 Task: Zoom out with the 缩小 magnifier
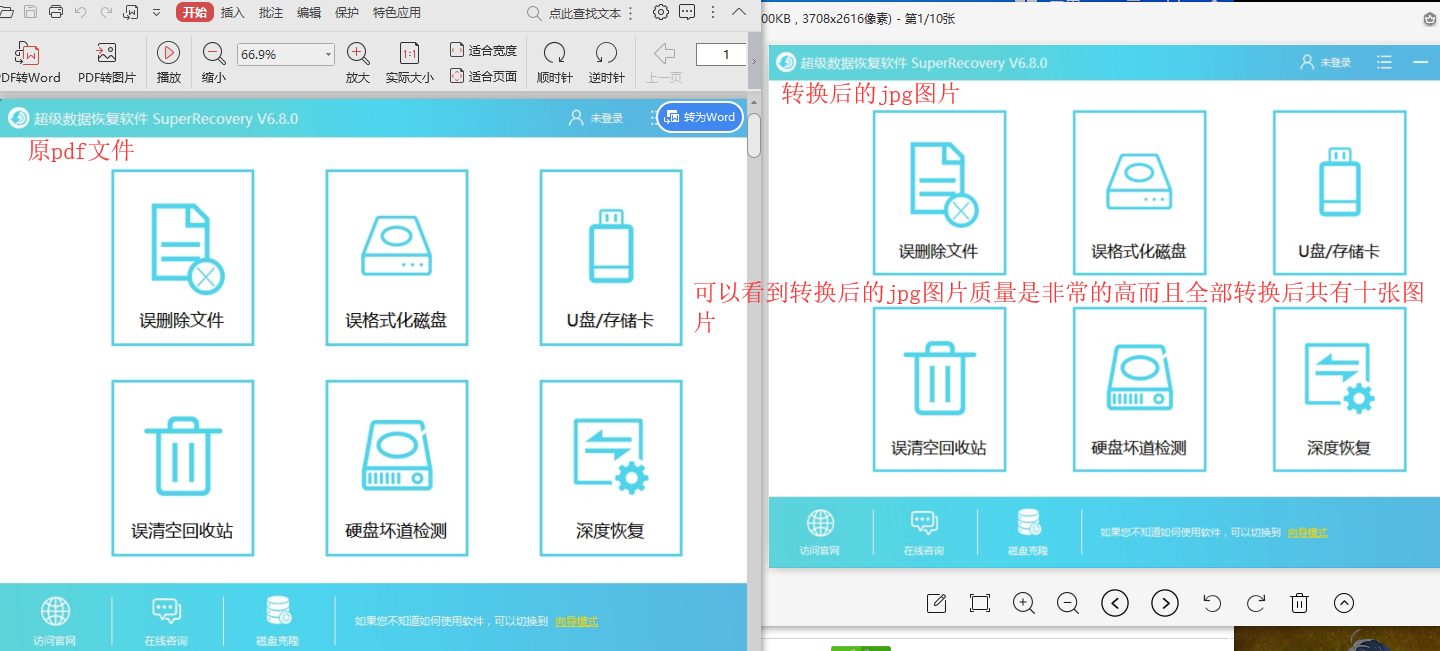214,63
